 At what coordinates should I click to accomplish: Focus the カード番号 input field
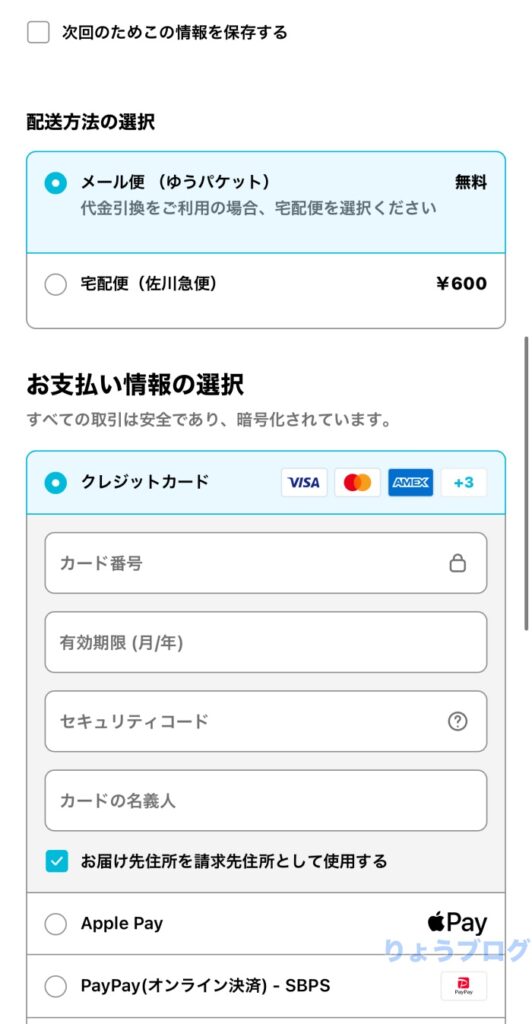(x=266, y=563)
